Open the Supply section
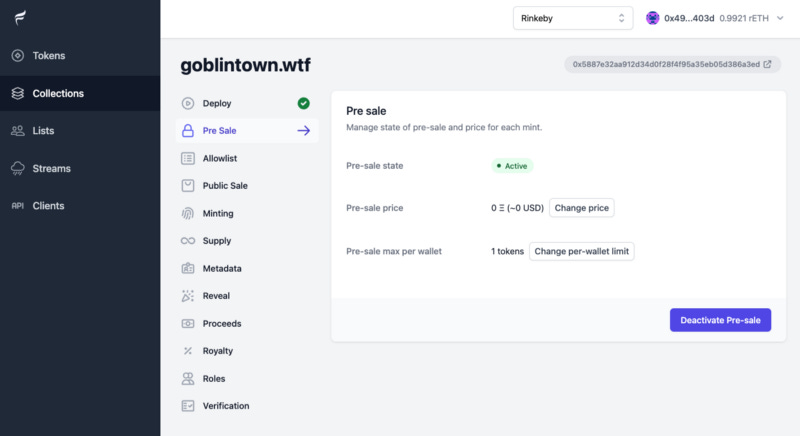 coord(247,241)
